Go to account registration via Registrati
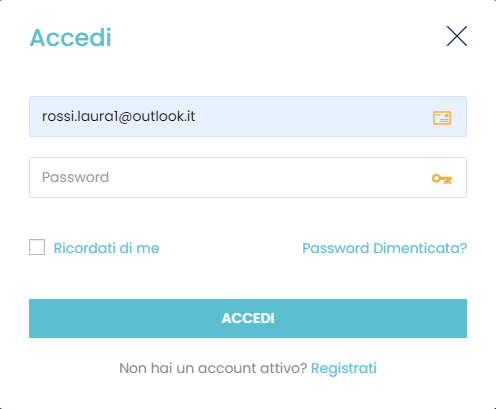The image size is (496, 409). (344, 368)
